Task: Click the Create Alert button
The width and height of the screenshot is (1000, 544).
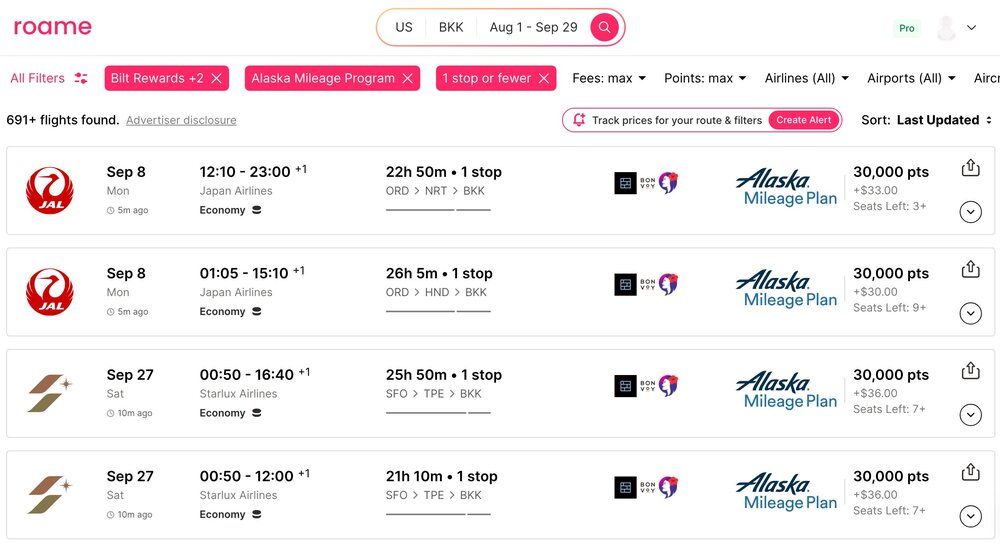Action: coord(804,120)
